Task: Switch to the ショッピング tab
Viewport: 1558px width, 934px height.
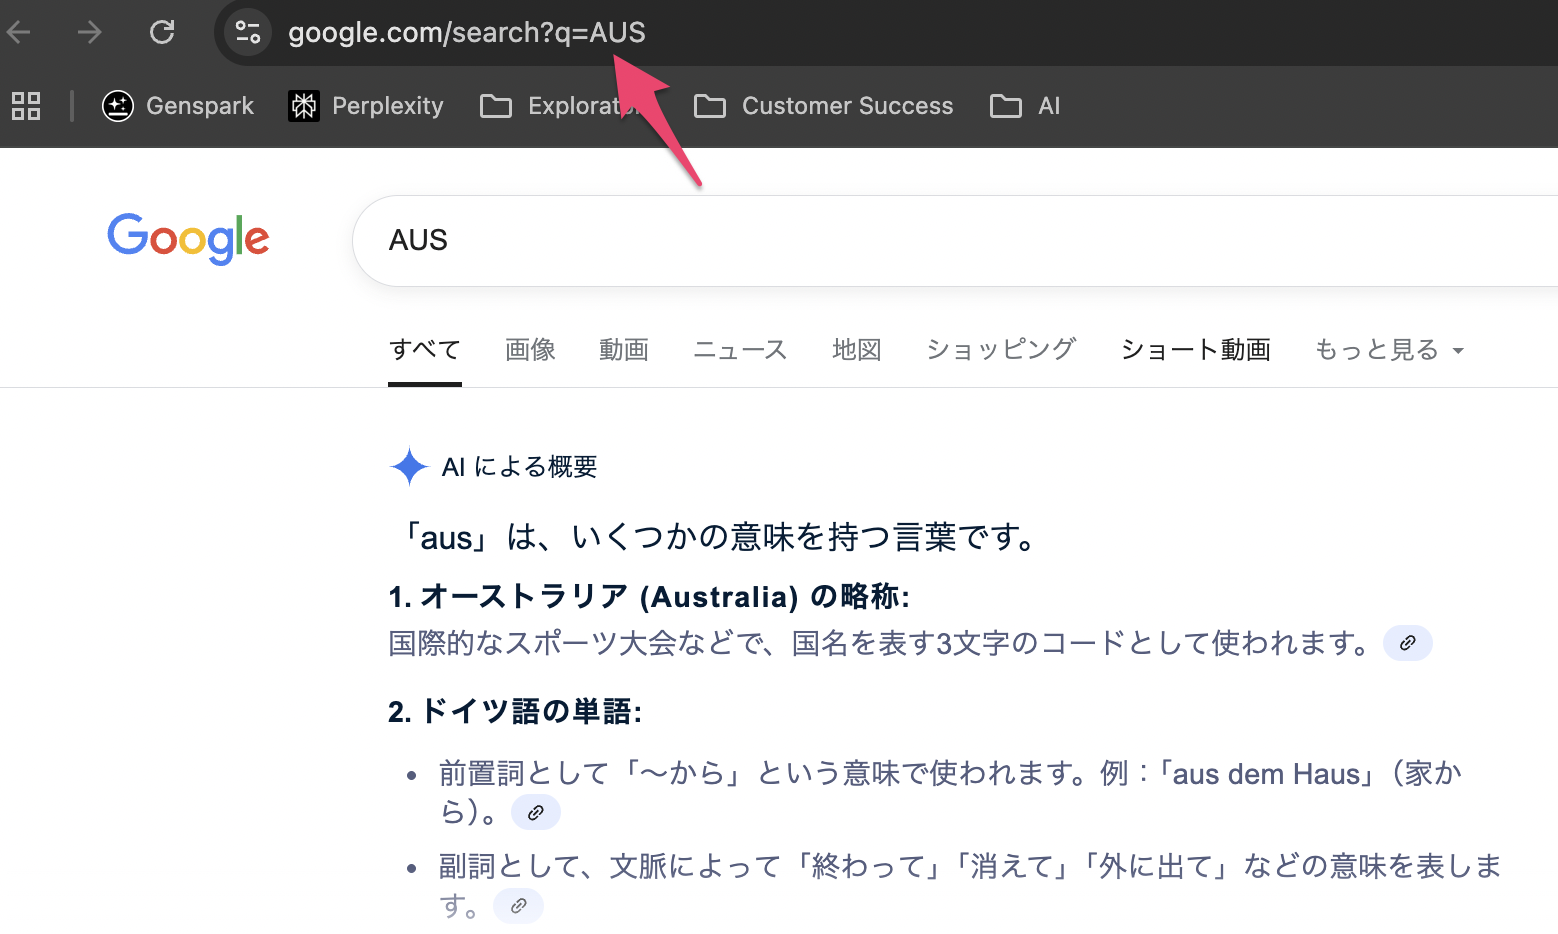Action: pos(1001,350)
